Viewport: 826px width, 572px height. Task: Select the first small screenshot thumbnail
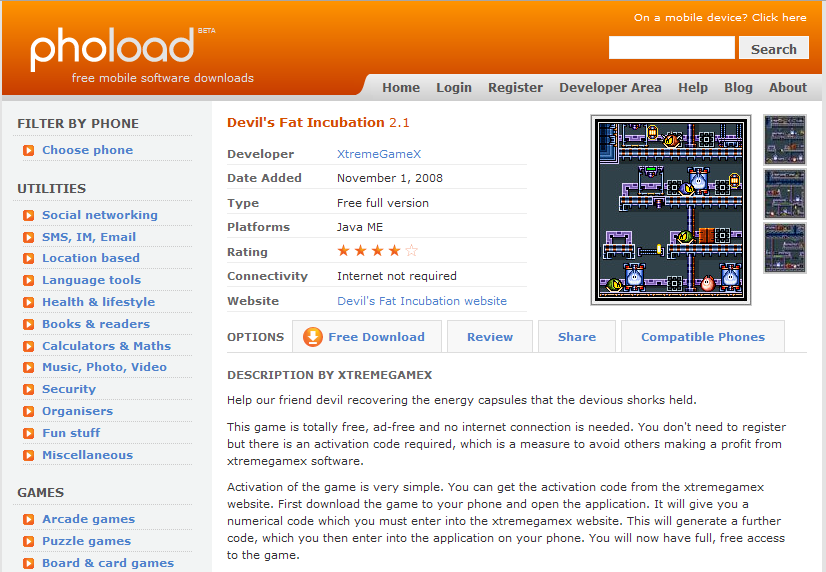[785, 140]
